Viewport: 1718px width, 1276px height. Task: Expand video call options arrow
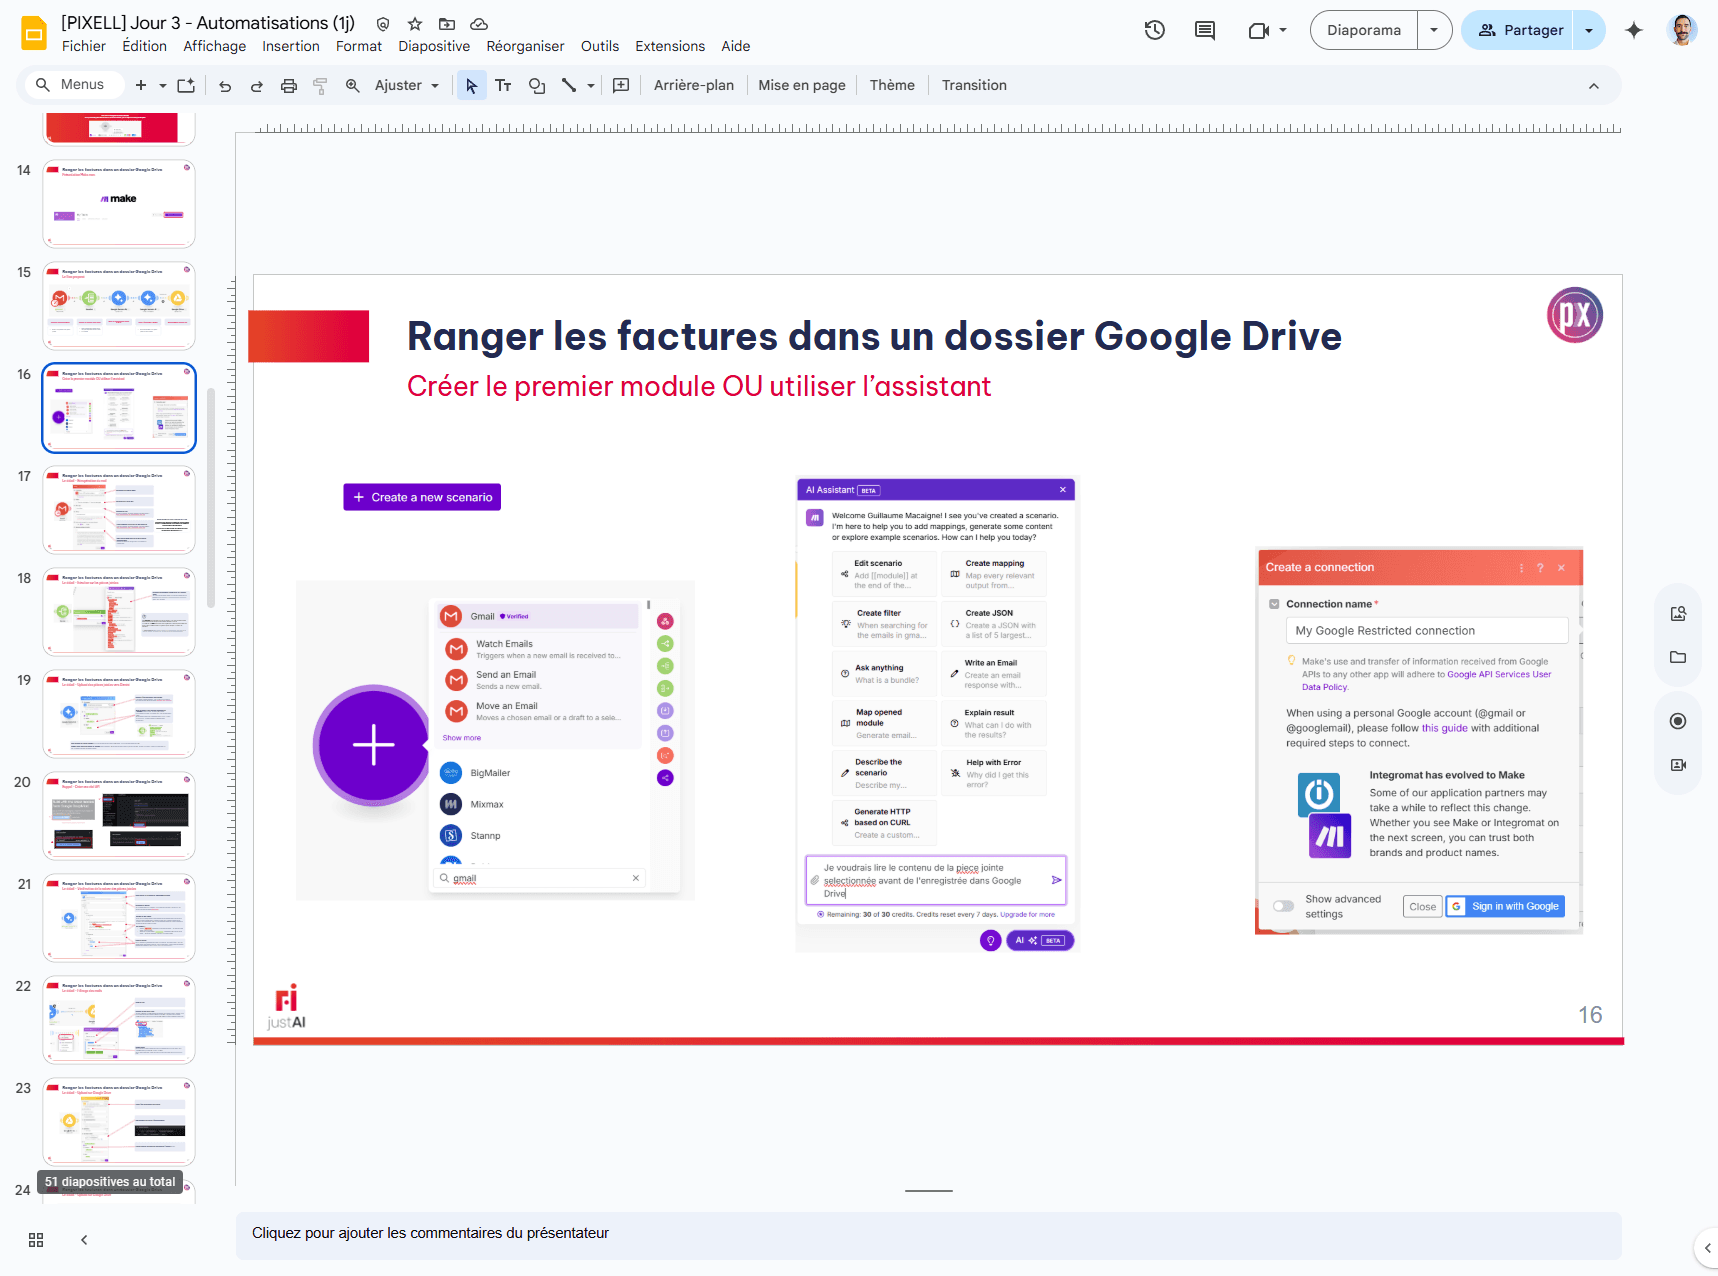pos(1283,30)
